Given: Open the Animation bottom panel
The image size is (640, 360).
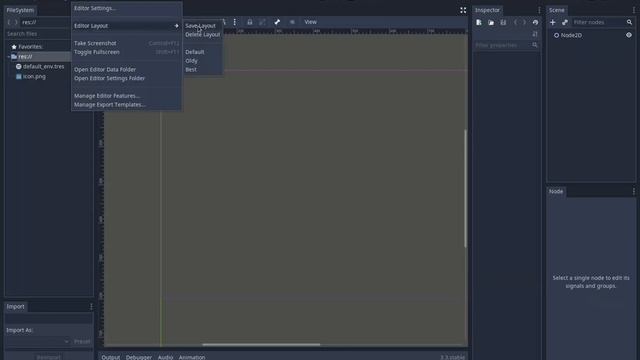Looking at the screenshot, I should coord(192,357).
